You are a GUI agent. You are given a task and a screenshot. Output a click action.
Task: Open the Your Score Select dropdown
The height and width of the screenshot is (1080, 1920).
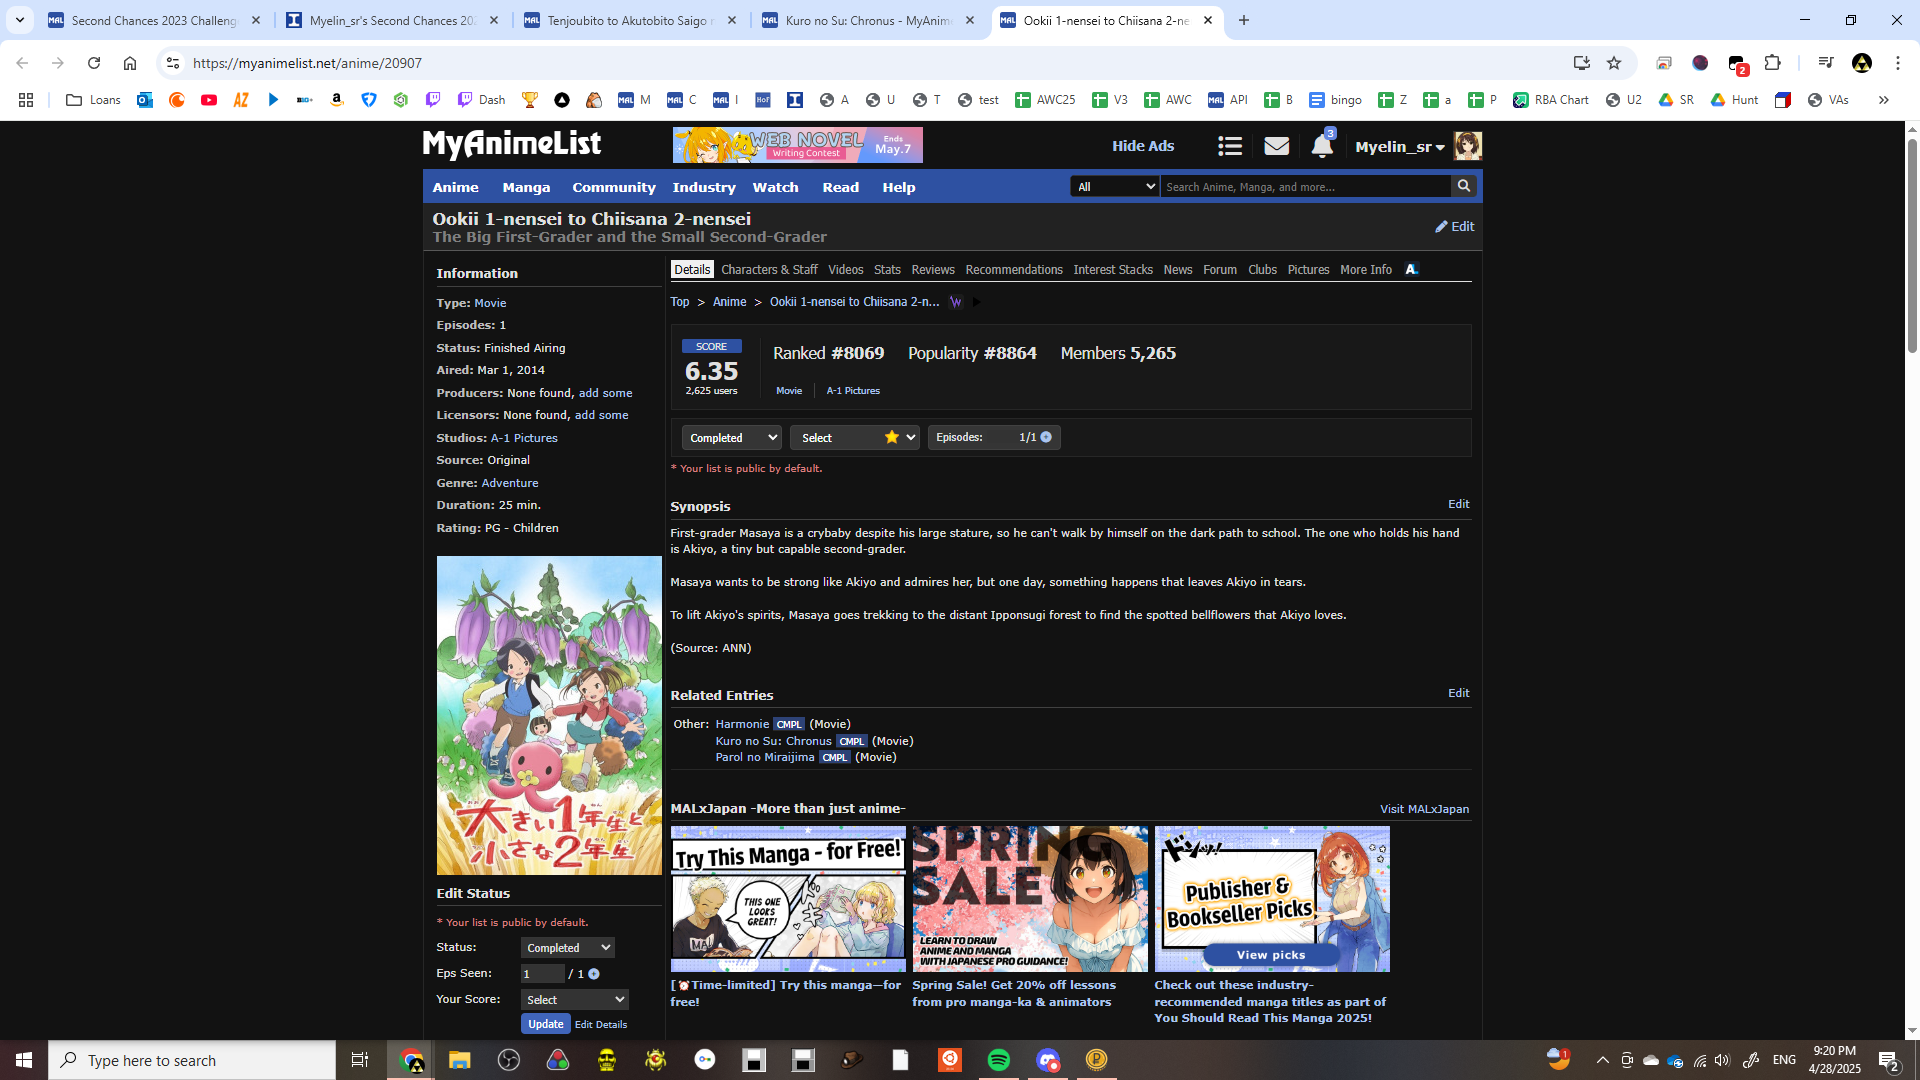tap(575, 999)
